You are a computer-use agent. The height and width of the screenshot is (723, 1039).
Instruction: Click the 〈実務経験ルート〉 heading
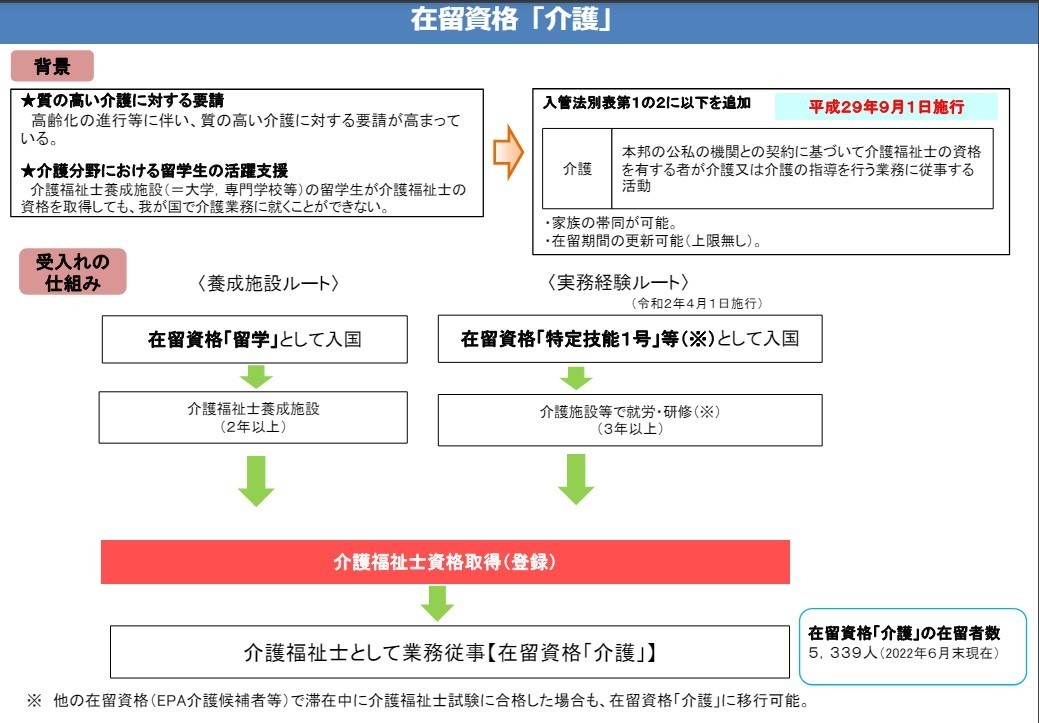coord(618,283)
